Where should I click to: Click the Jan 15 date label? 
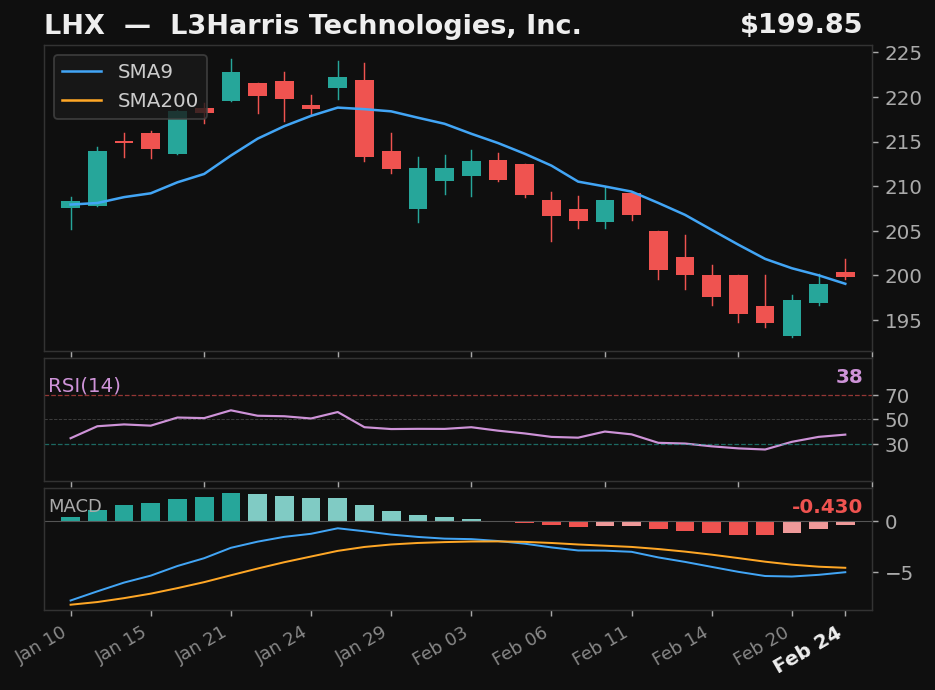point(120,645)
